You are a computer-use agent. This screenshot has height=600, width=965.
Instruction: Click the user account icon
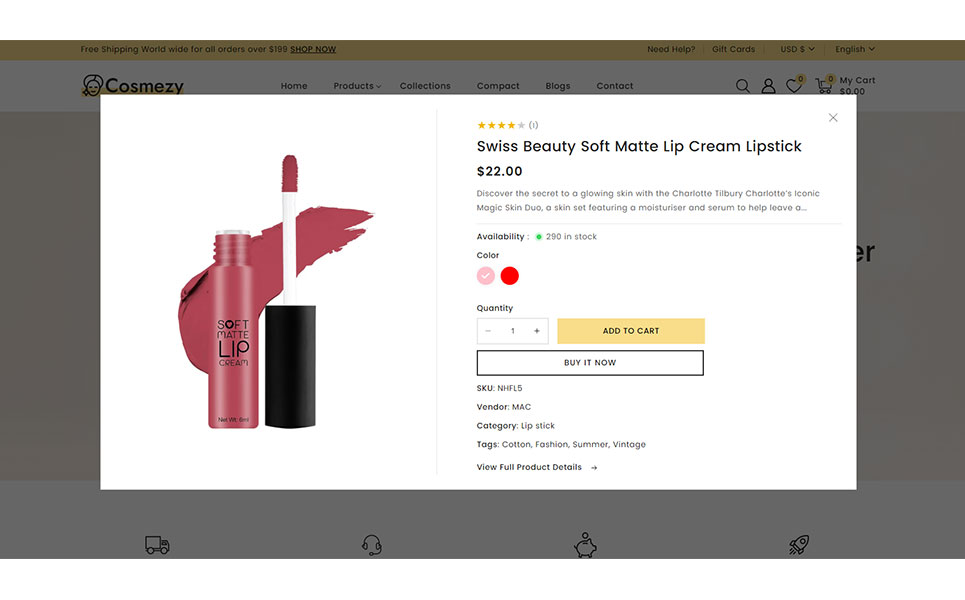coord(768,87)
